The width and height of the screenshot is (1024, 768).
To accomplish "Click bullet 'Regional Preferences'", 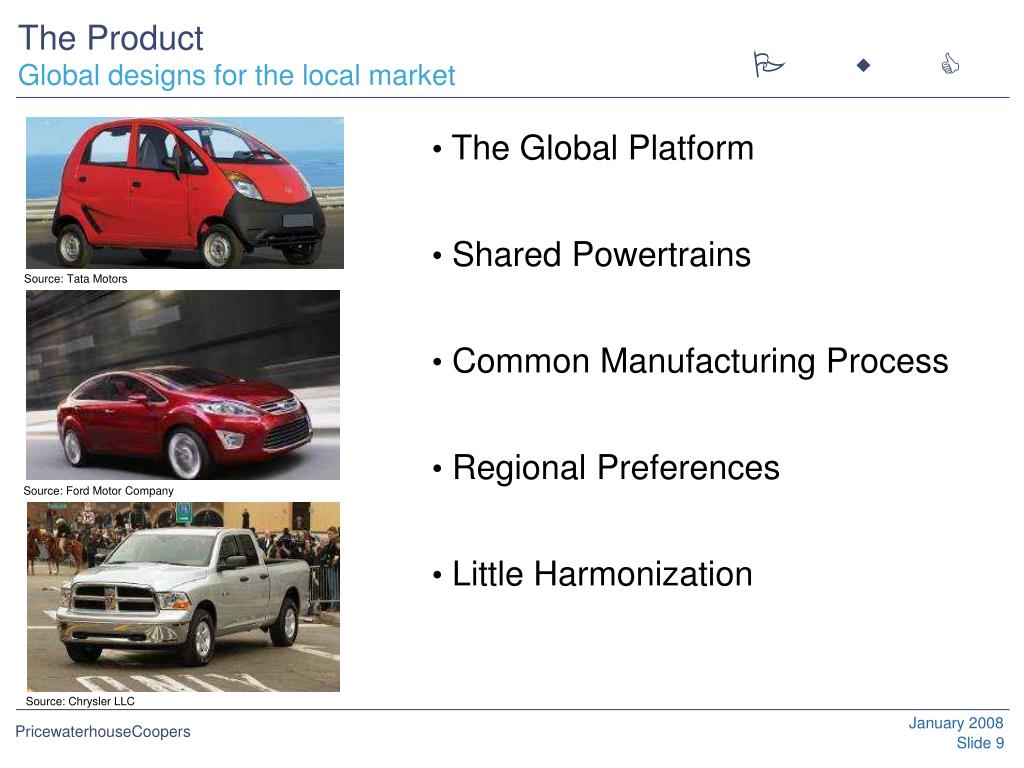I will (x=616, y=468).
